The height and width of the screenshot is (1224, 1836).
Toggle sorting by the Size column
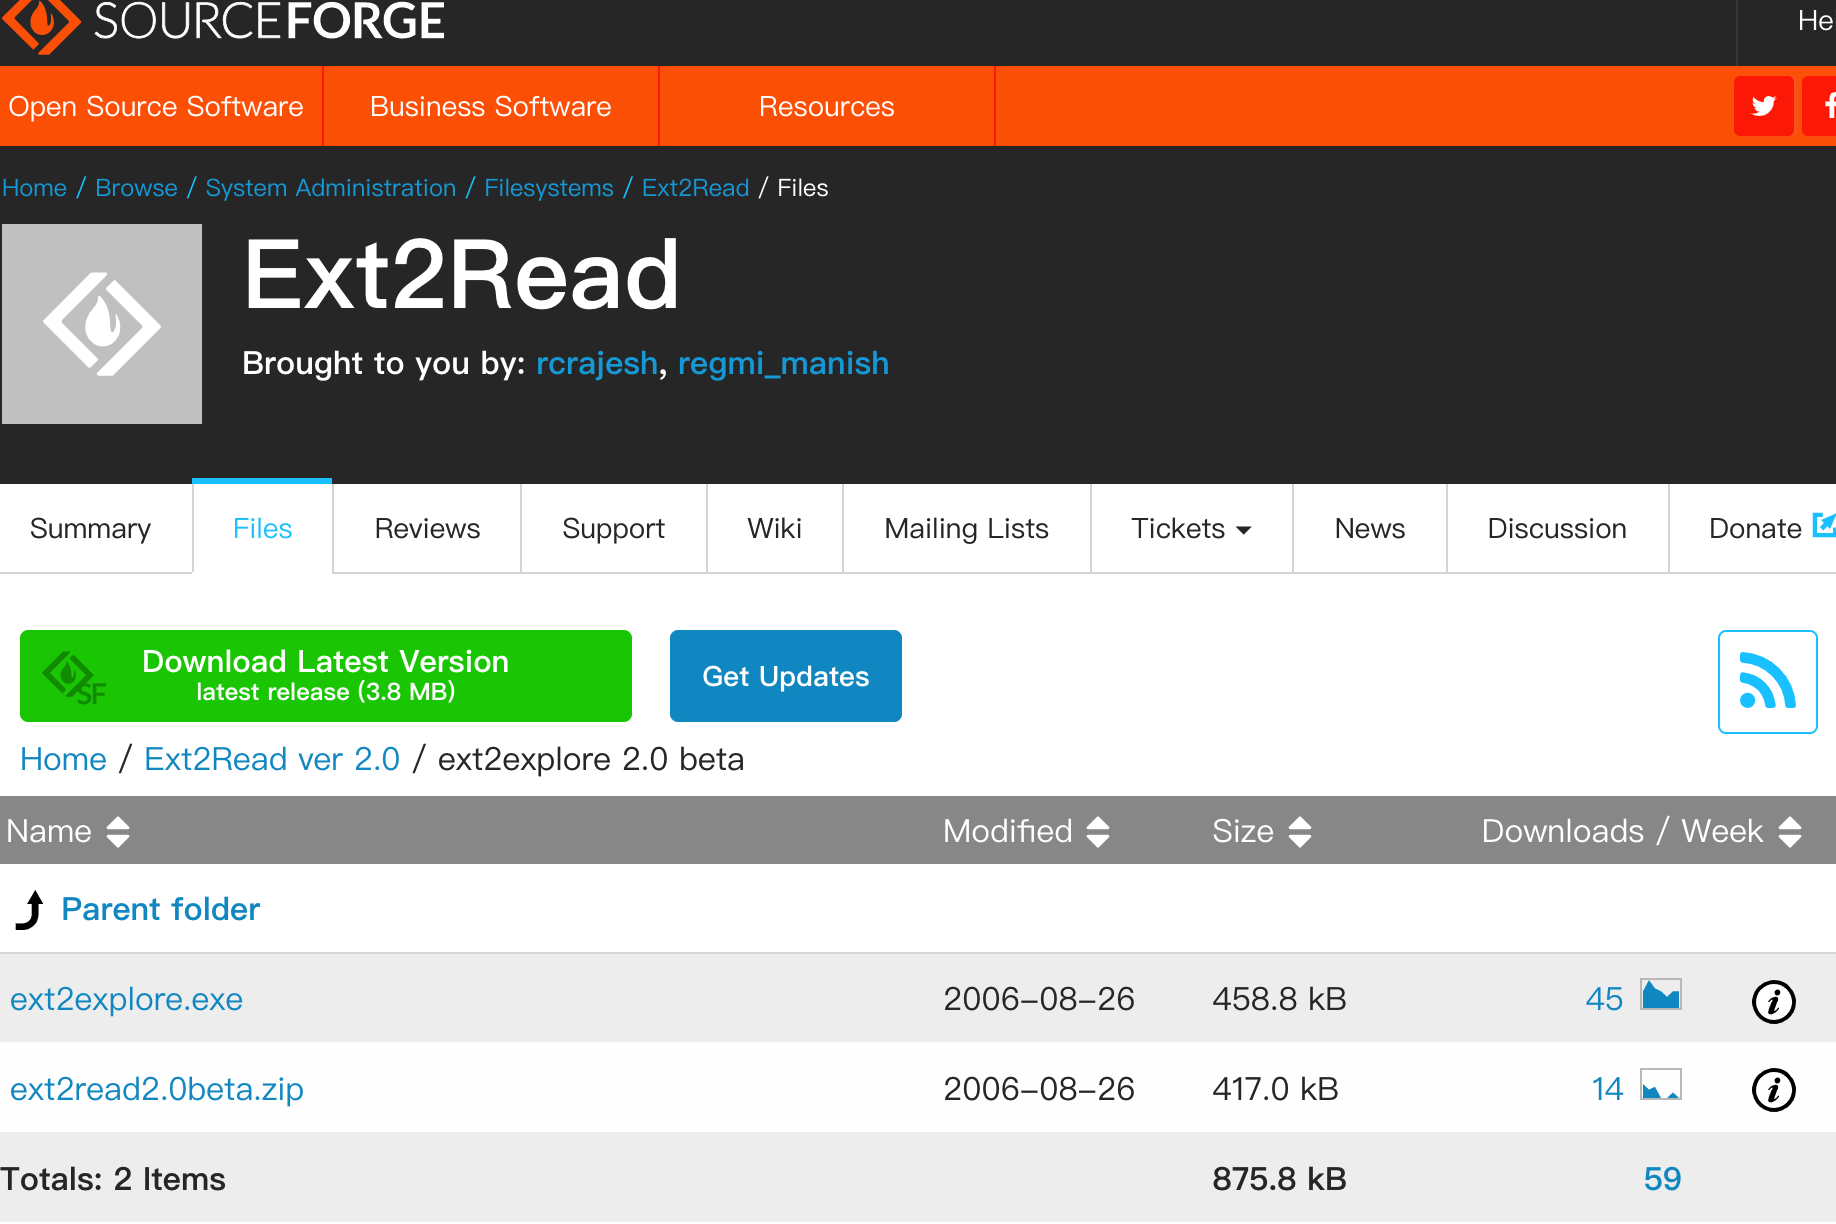pyautogui.click(x=1300, y=831)
